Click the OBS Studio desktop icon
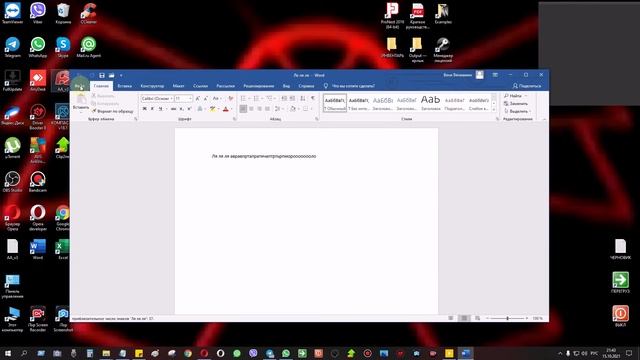 [x=12, y=182]
